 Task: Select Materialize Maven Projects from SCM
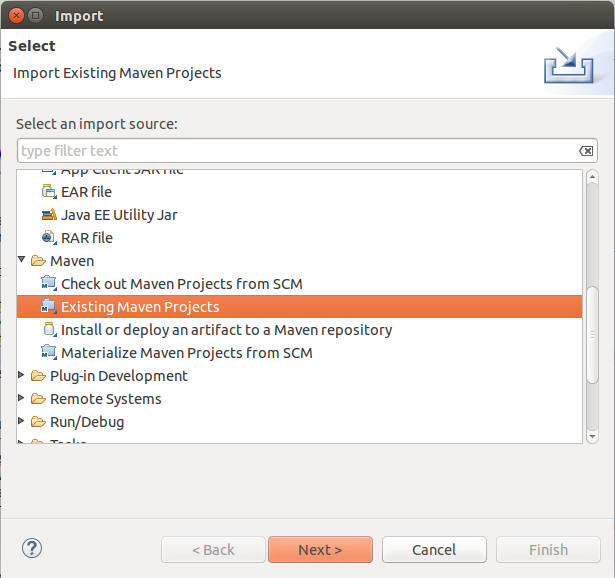point(186,353)
